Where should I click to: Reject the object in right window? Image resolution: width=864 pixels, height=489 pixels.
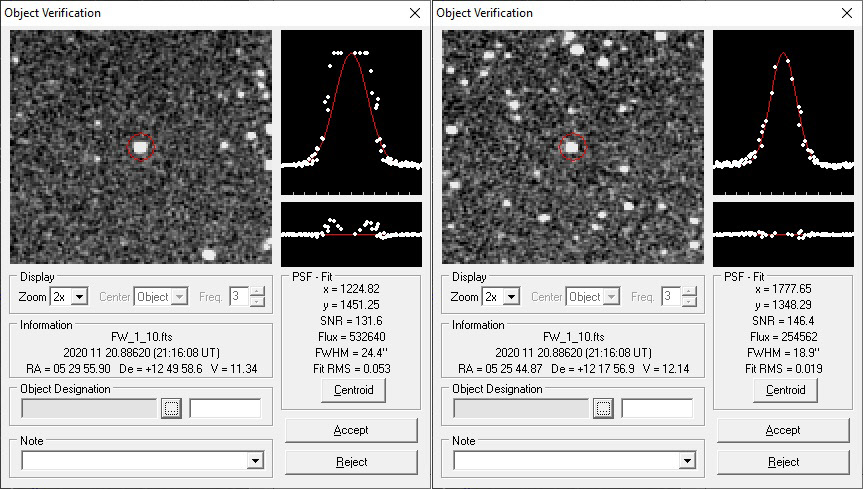pyautogui.click(x=783, y=462)
